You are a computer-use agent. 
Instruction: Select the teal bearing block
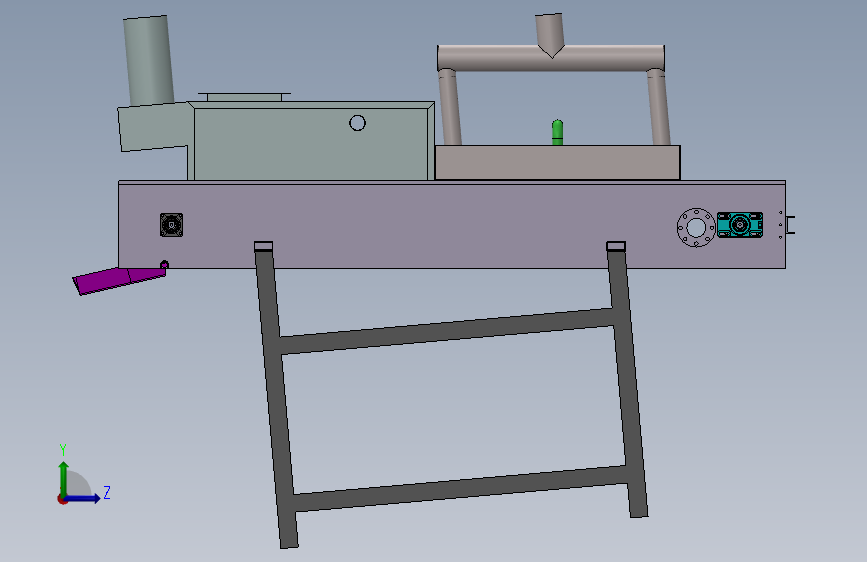[740, 225]
